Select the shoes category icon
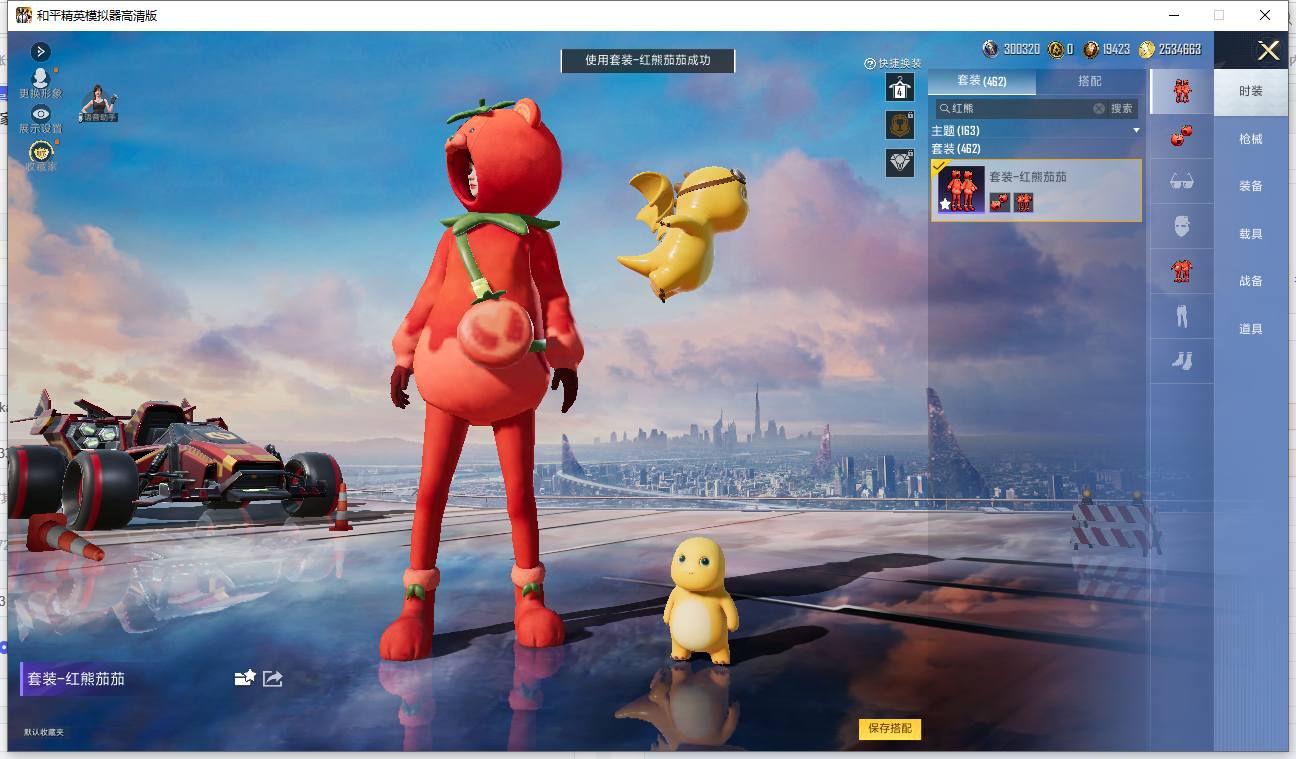The height and width of the screenshot is (759, 1296). coord(1181,360)
